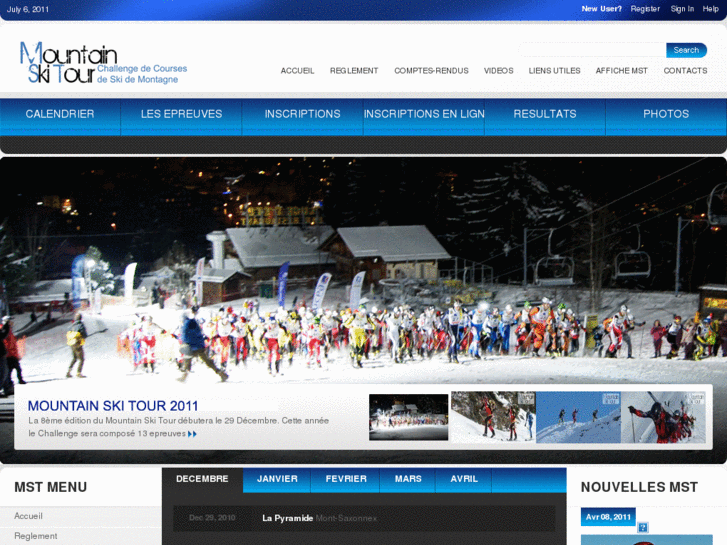
Task: Open the VIDEOS menu item
Action: pyautogui.click(x=498, y=71)
